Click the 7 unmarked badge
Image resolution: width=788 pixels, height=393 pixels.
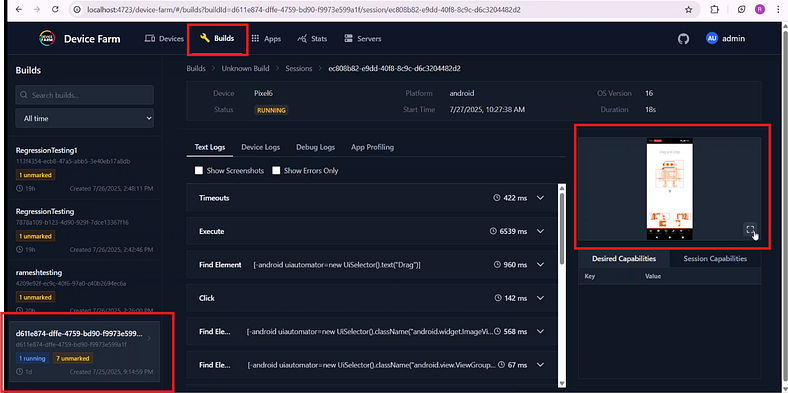tap(73, 358)
